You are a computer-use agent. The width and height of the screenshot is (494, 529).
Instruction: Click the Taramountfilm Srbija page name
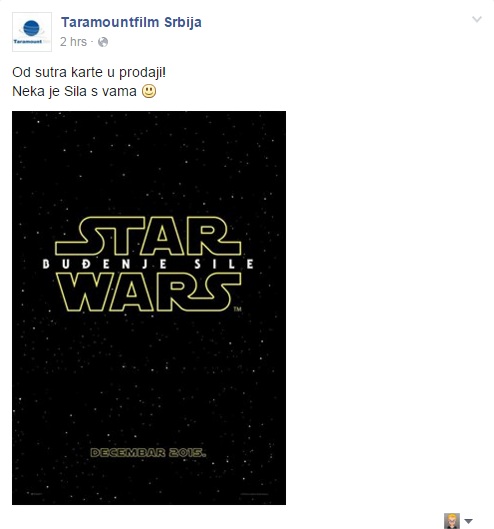pyautogui.click(x=131, y=22)
